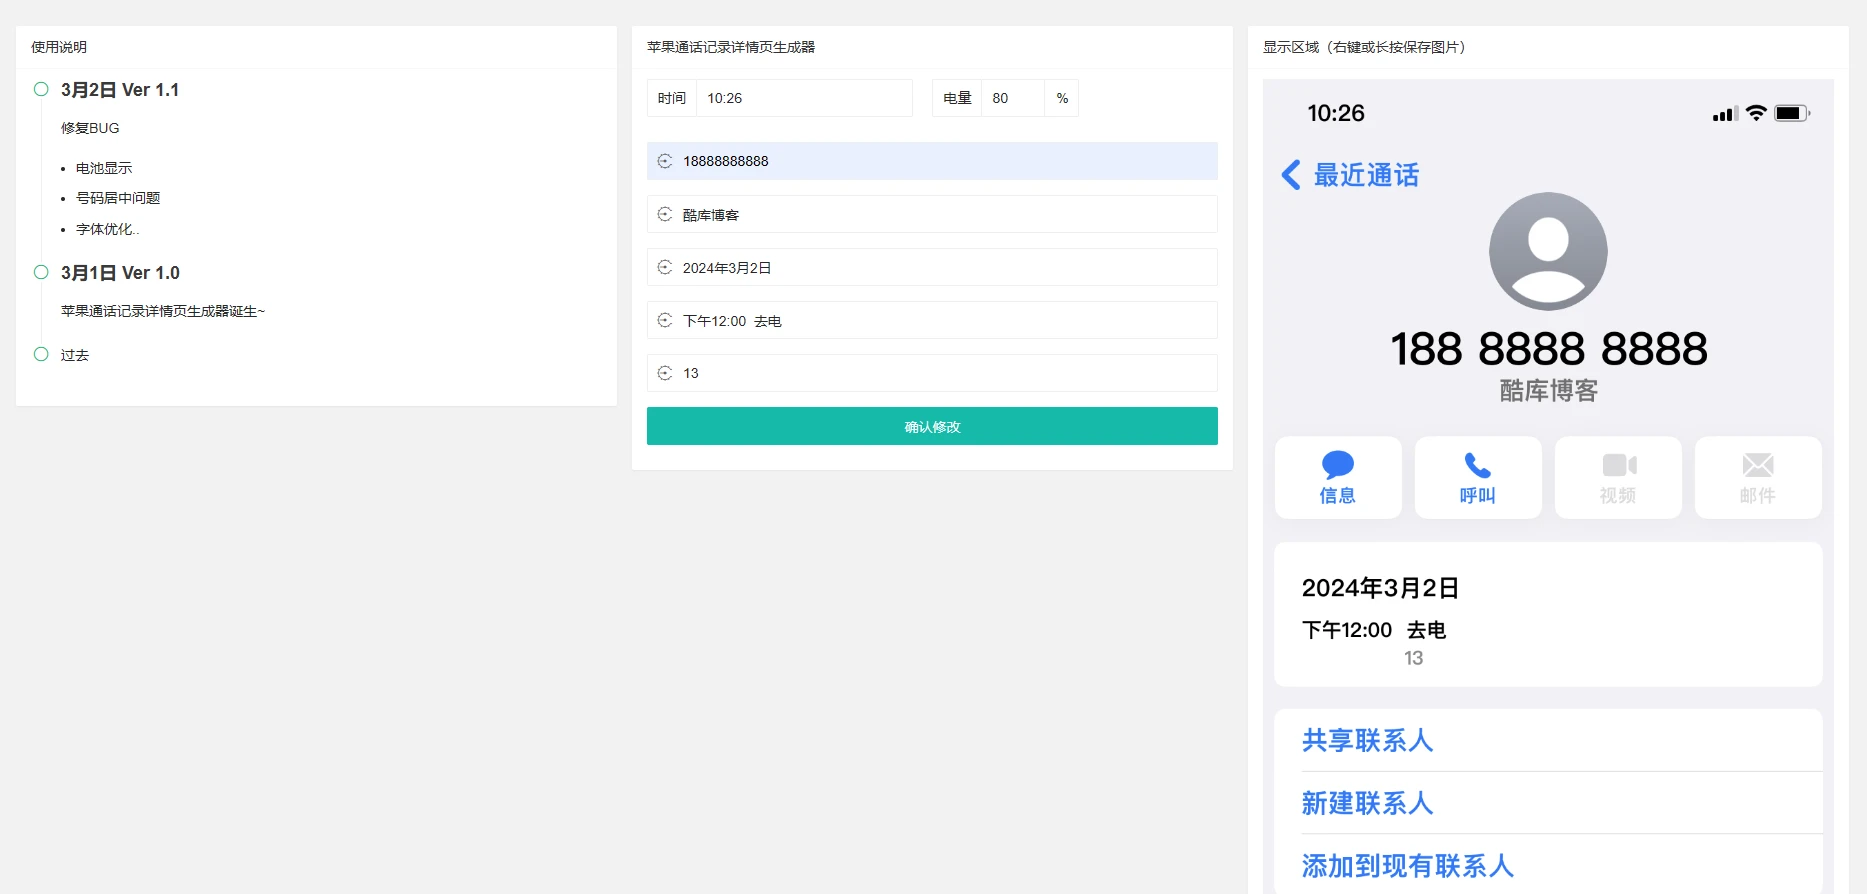Select 添加到现有联系人 option
Viewport: 1867px width, 894px height.
tap(1407, 865)
